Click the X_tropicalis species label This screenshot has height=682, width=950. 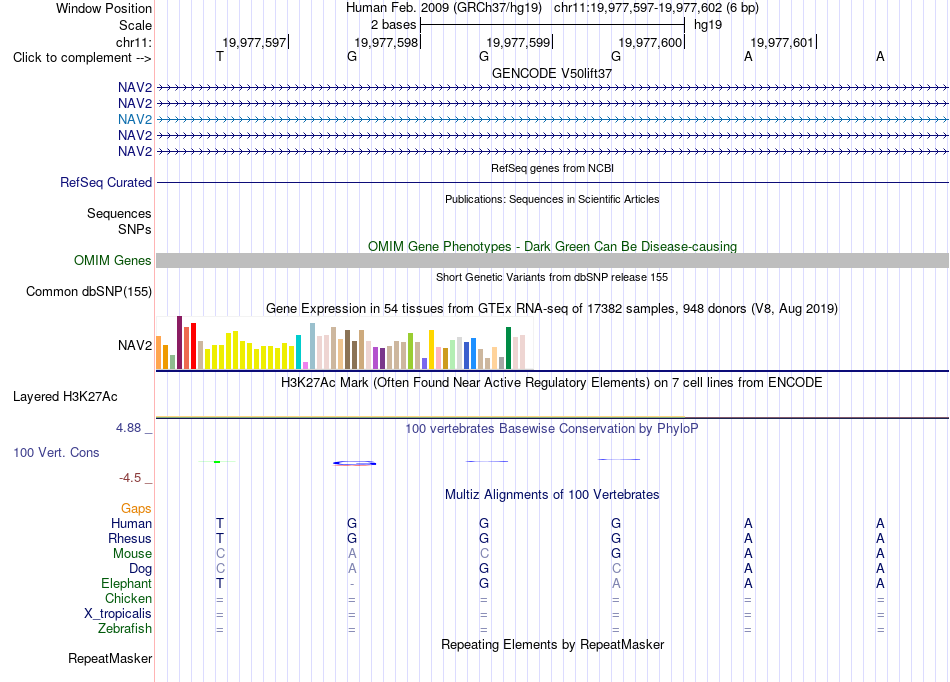pyautogui.click(x=118, y=614)
